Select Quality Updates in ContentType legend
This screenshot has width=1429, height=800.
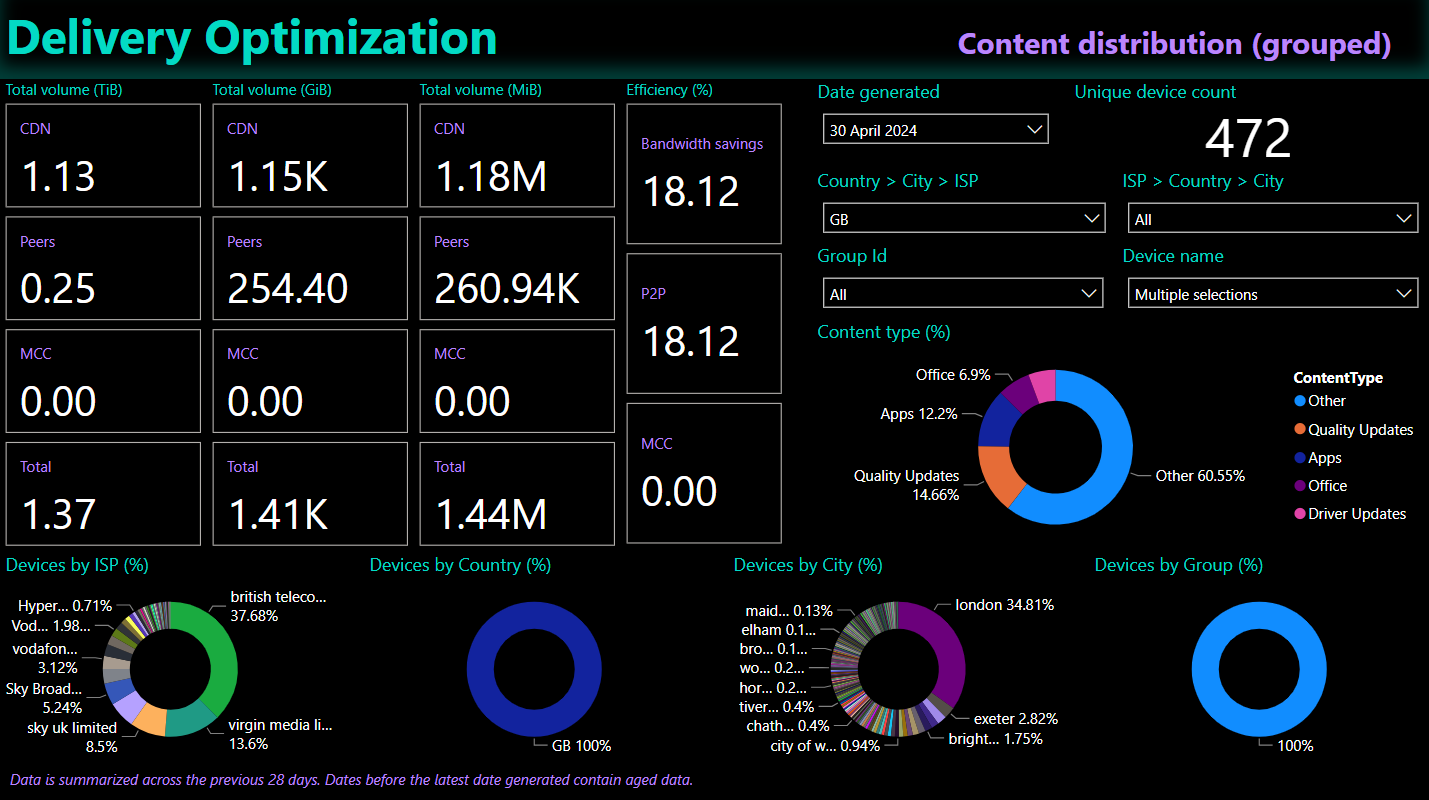tap(1360, 430)
